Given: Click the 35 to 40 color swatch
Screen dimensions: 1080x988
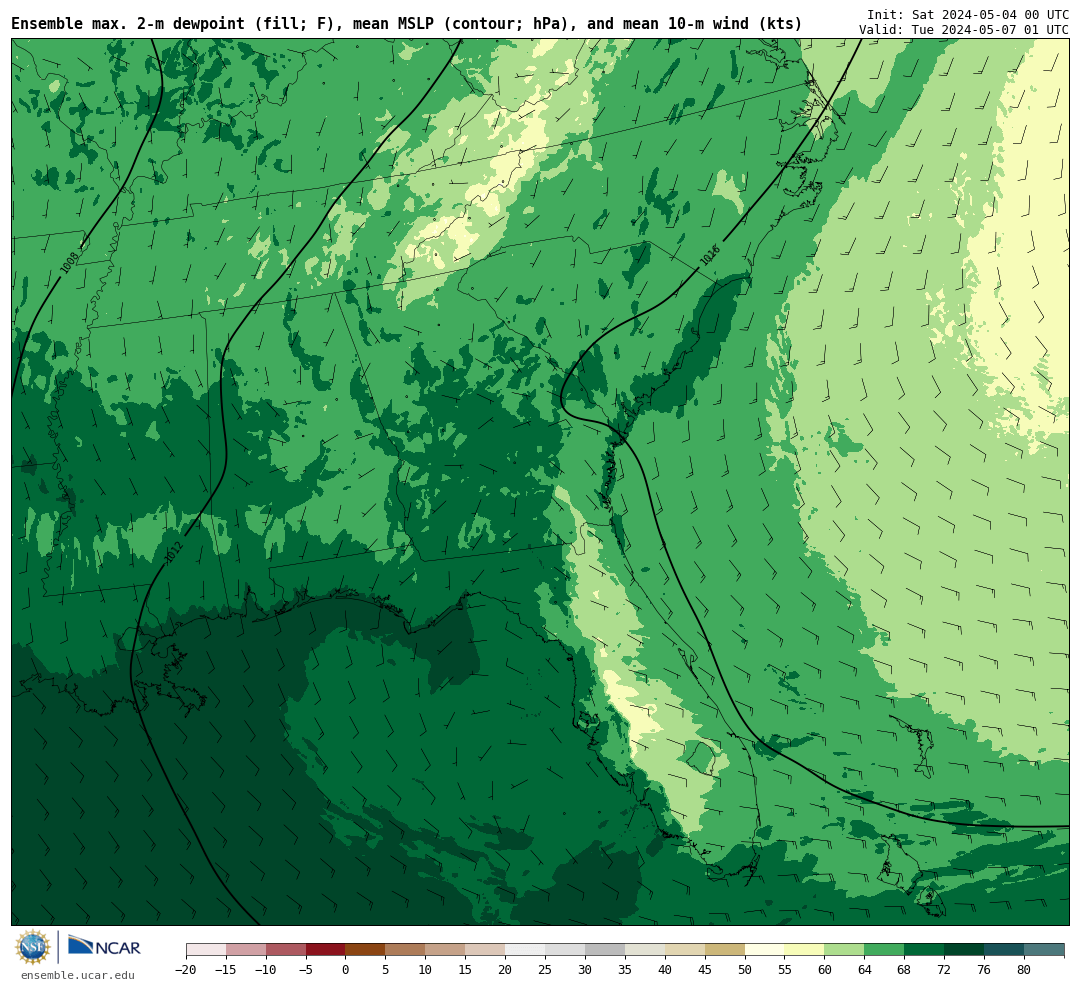Looking at the screenshot, I should coord(645,950).
